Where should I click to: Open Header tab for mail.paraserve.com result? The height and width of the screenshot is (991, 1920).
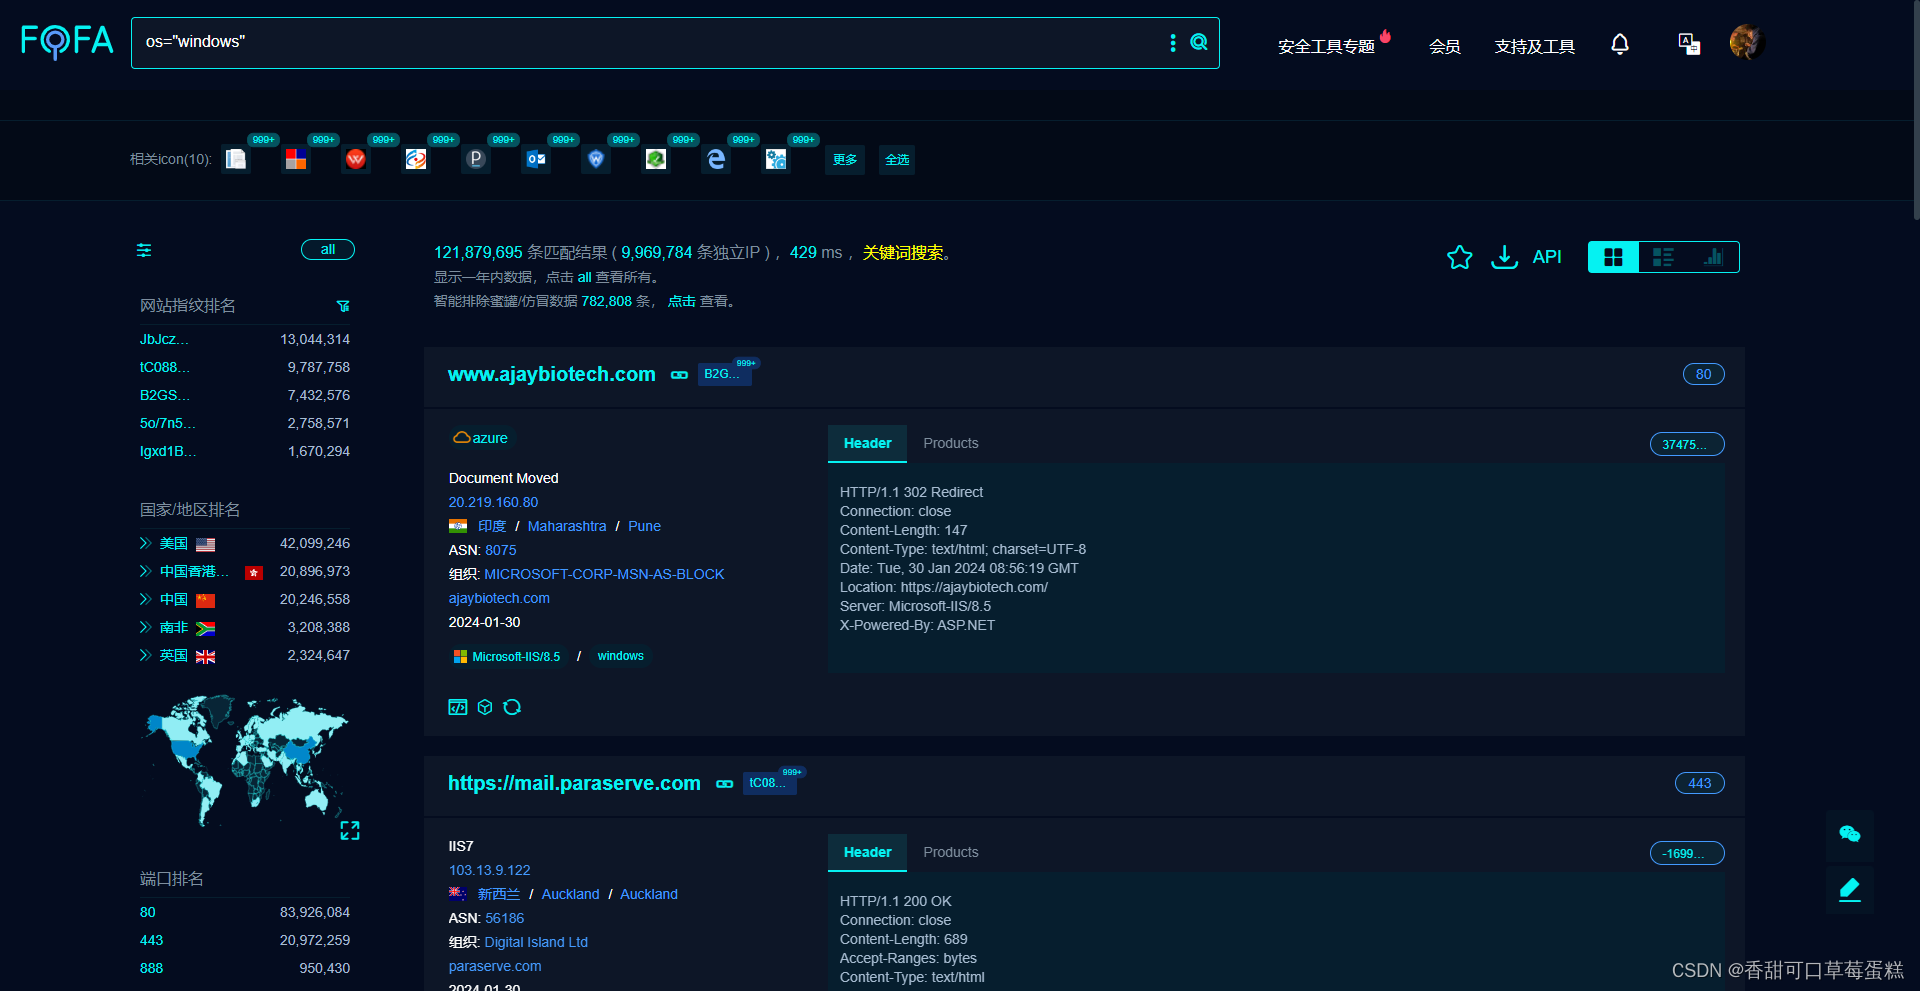coord(867,852)
